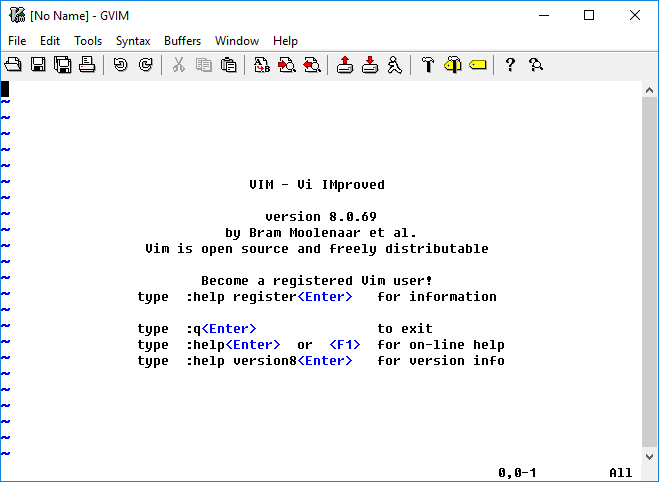Screen dimensions: 659x482
Task: Click the 'All' status indicator
Action: coord(621,473)
